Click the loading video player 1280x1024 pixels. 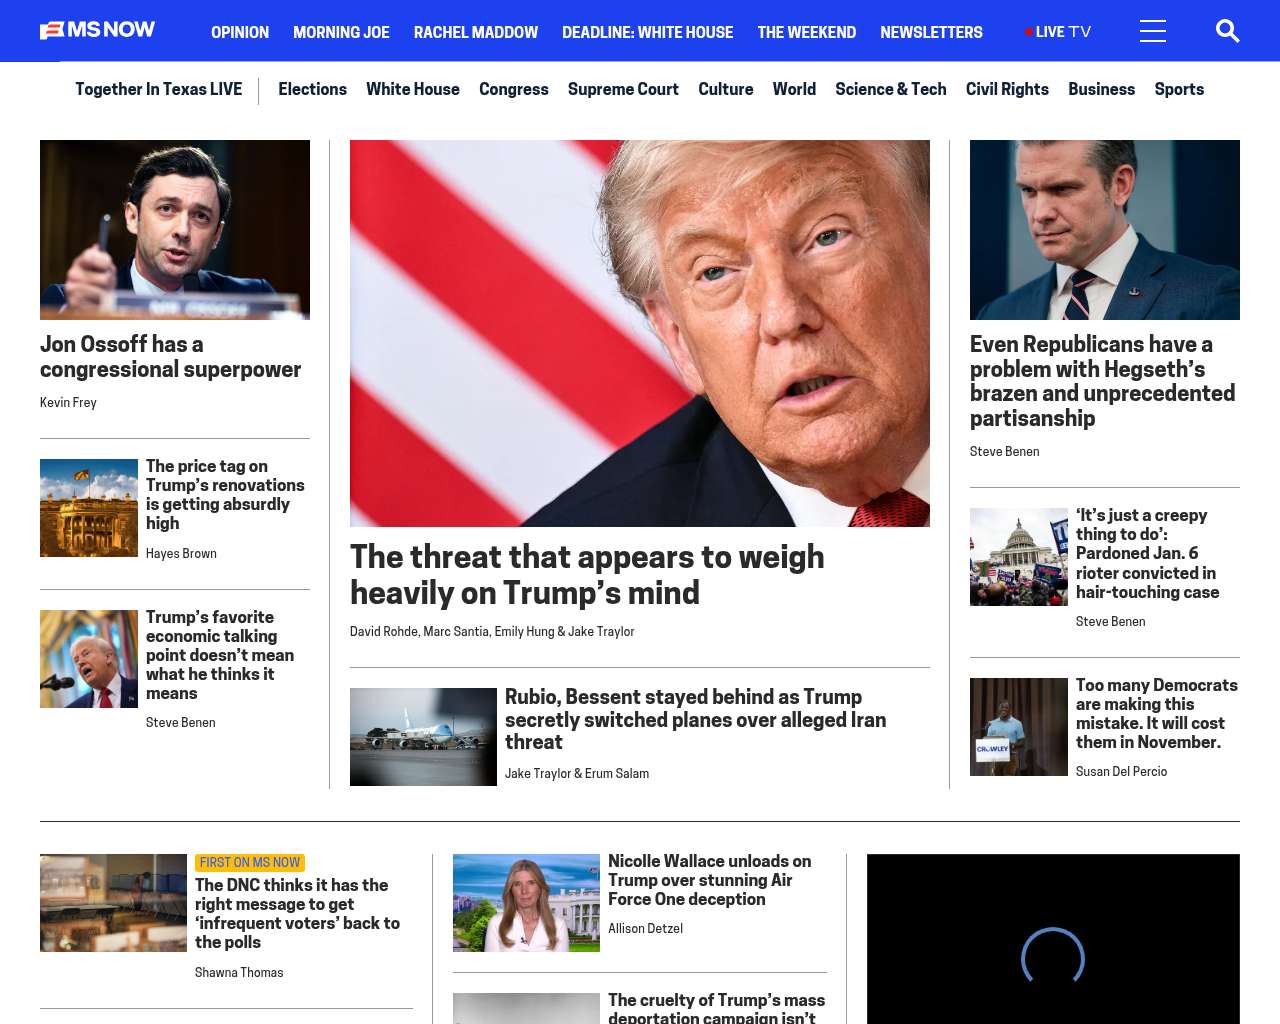tap(1053, 939)
